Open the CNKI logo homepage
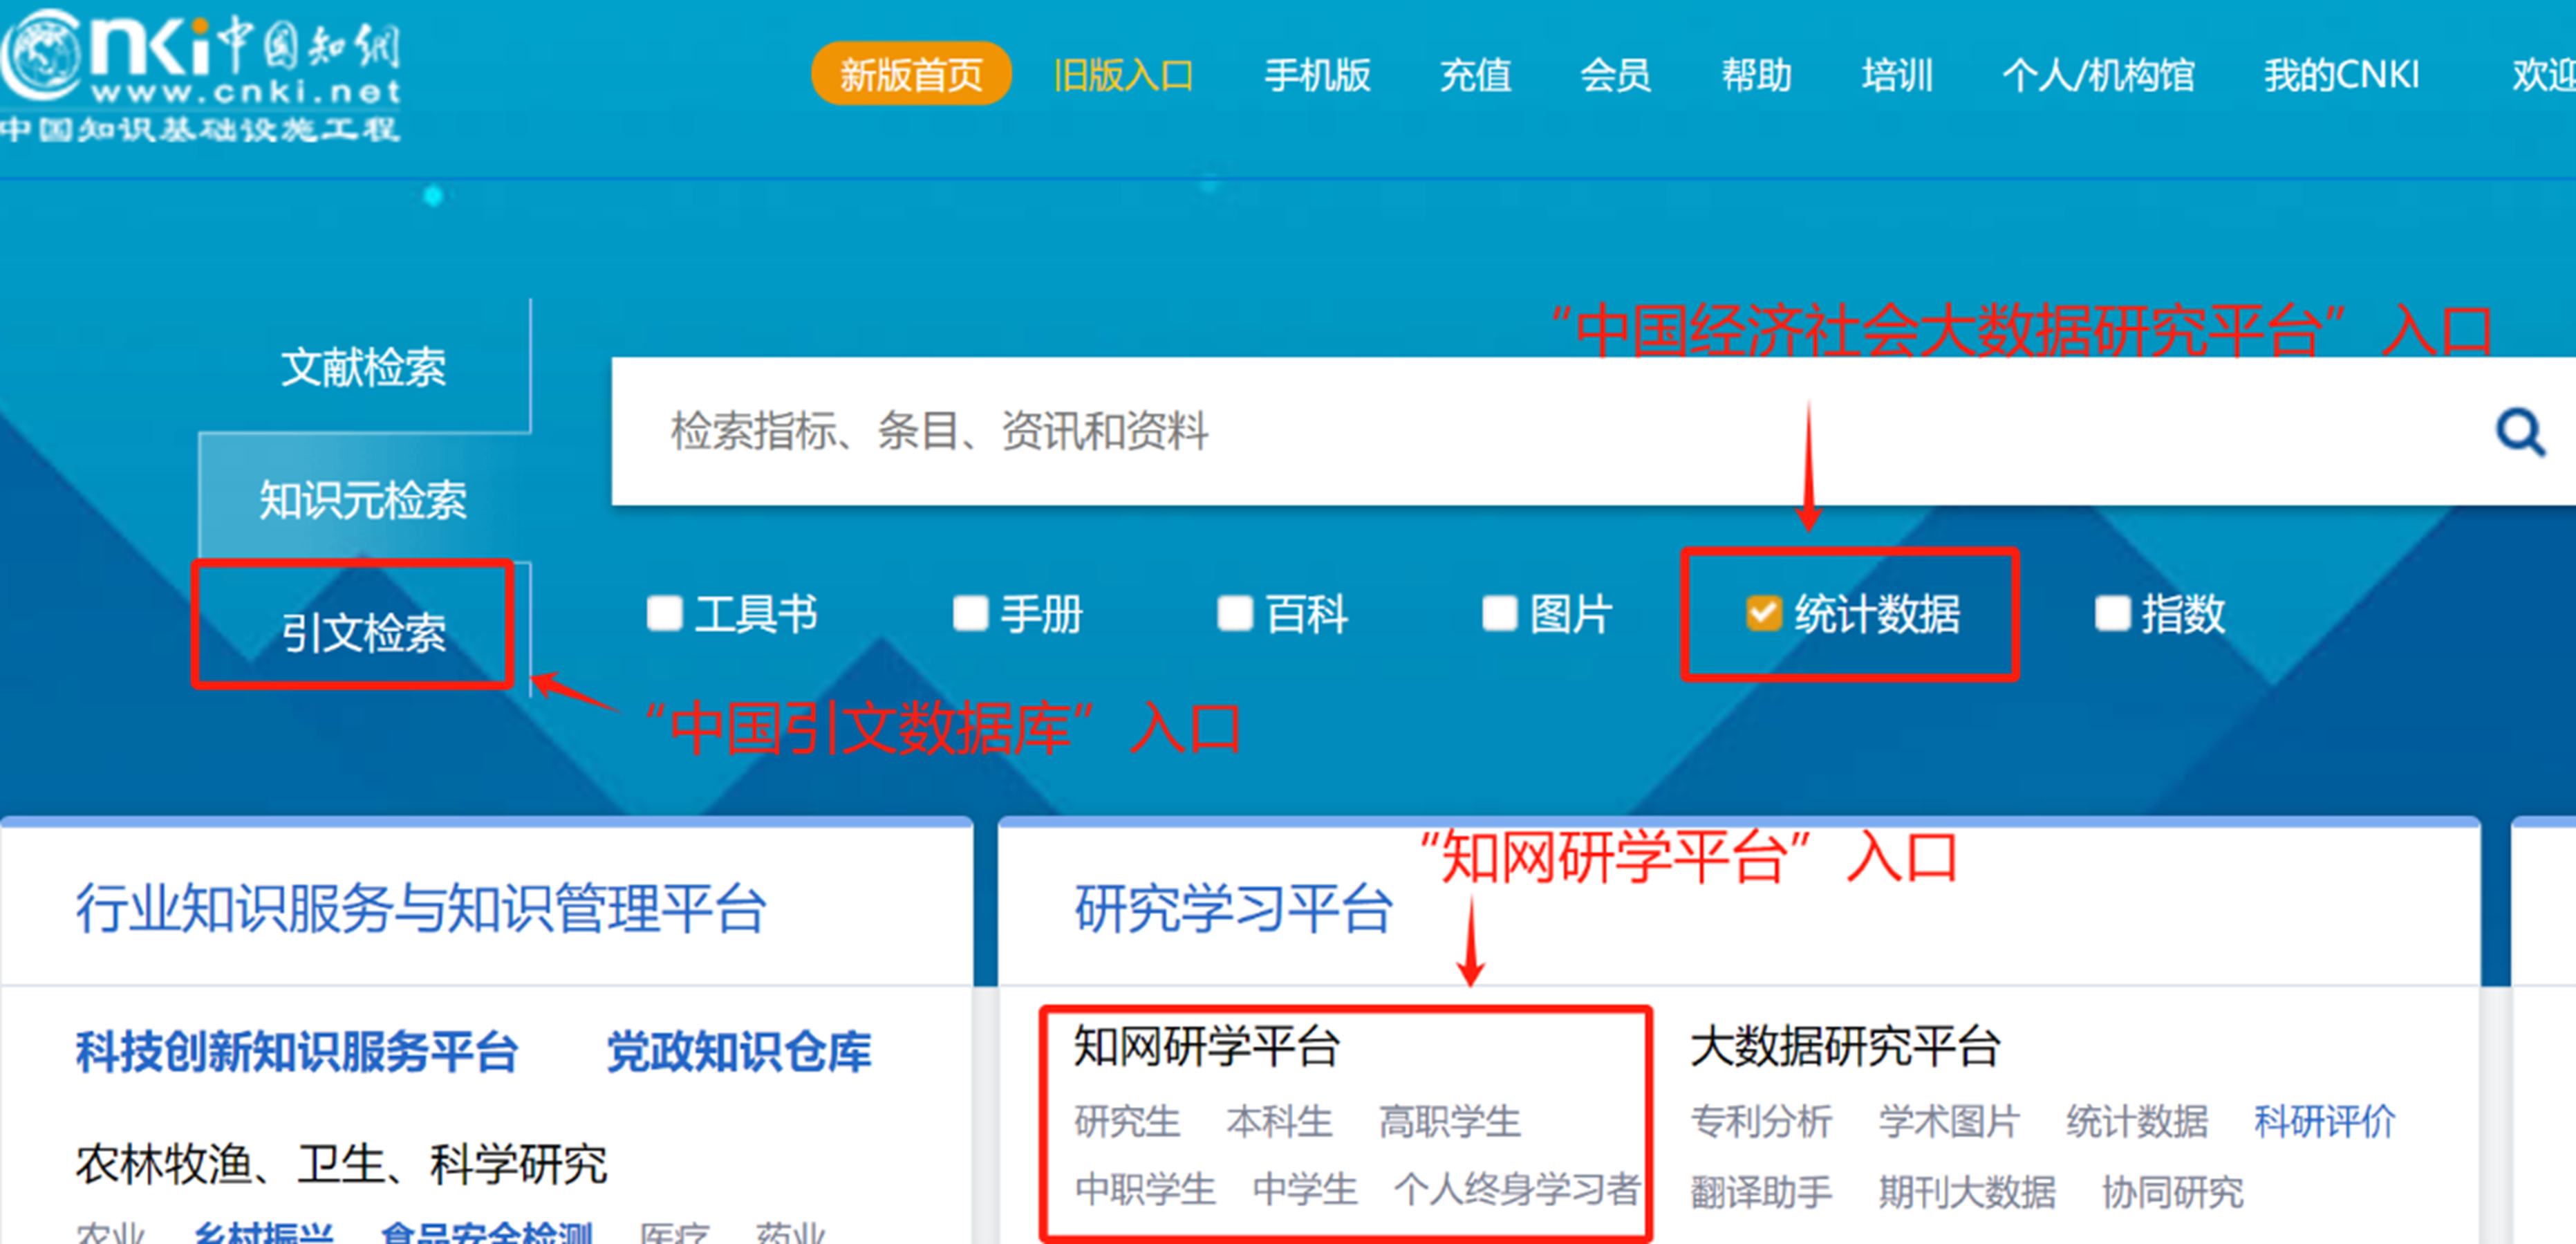Screen dimensions: 2576x1244 [200, 75]
